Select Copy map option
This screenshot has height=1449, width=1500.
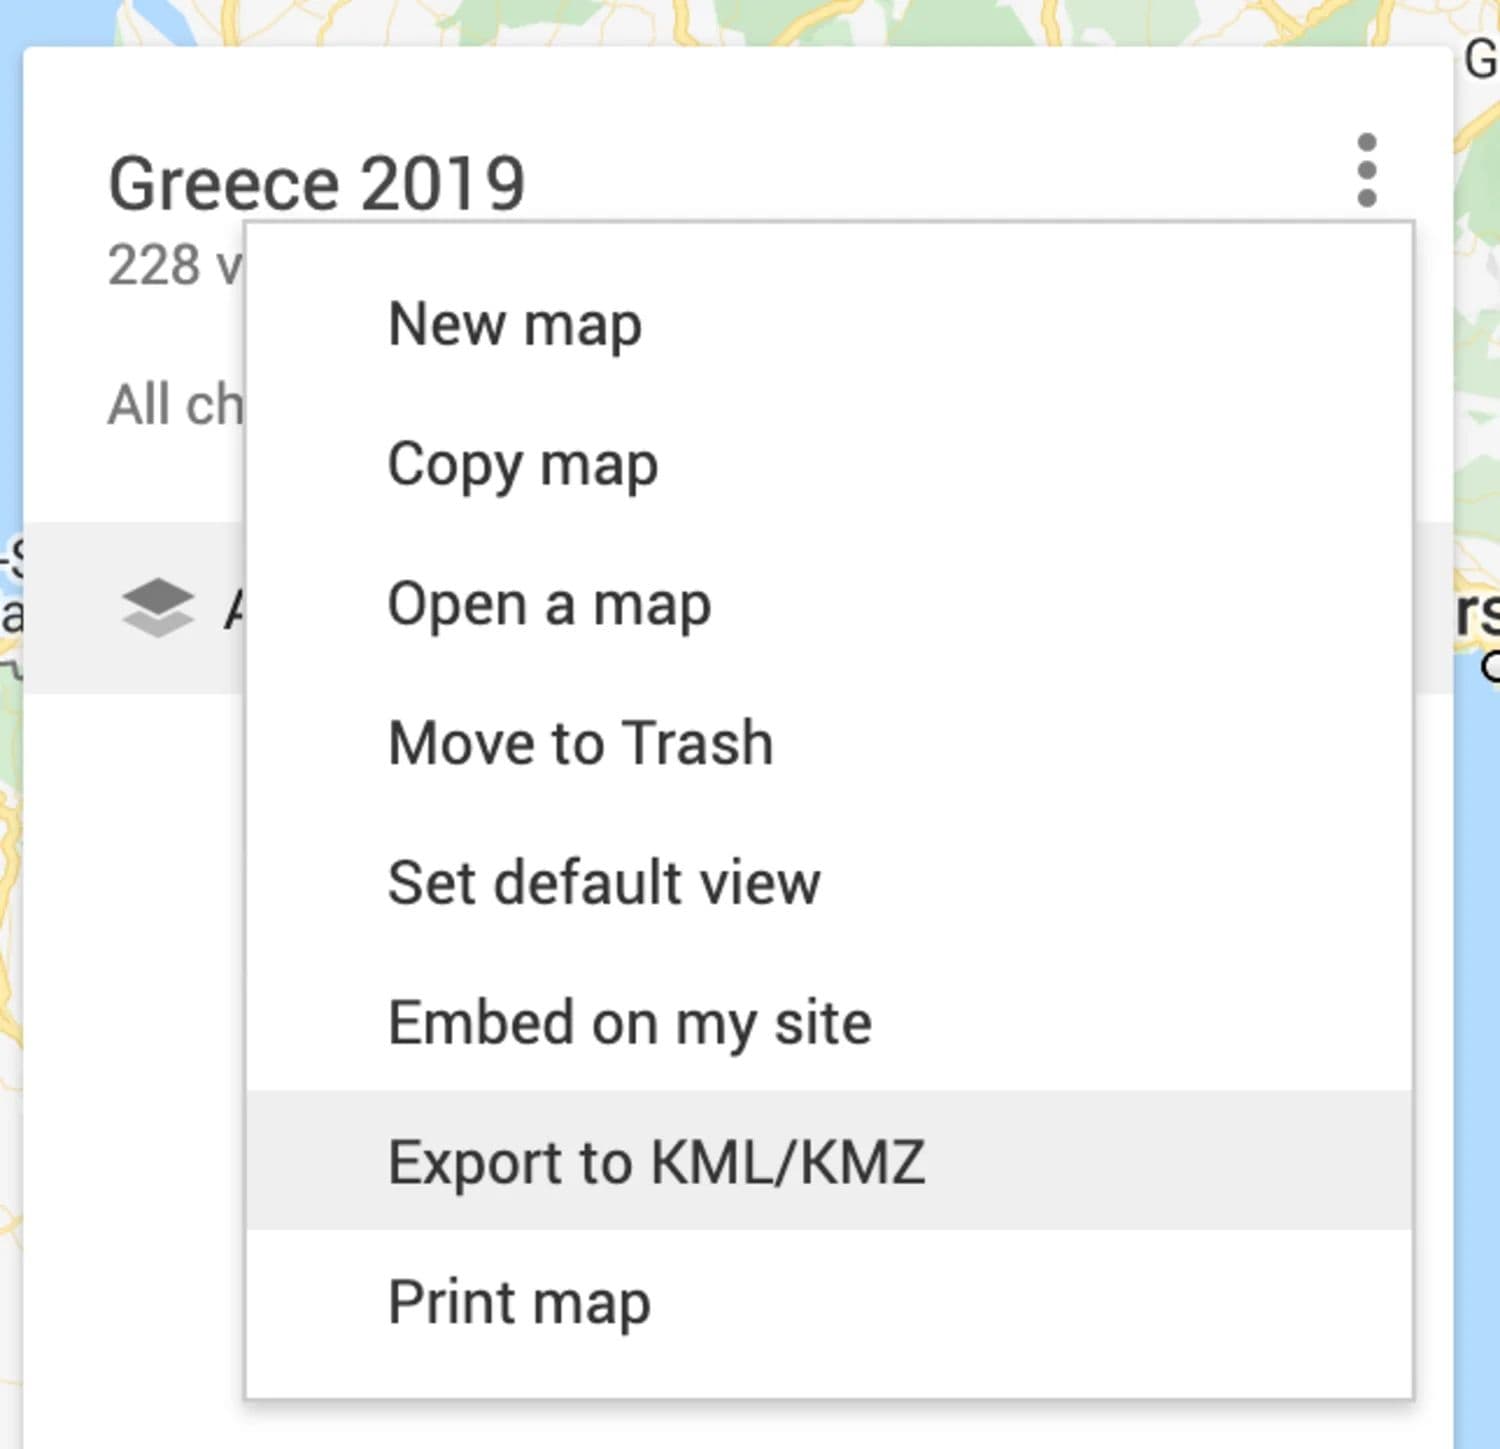(x=829, y=464)
